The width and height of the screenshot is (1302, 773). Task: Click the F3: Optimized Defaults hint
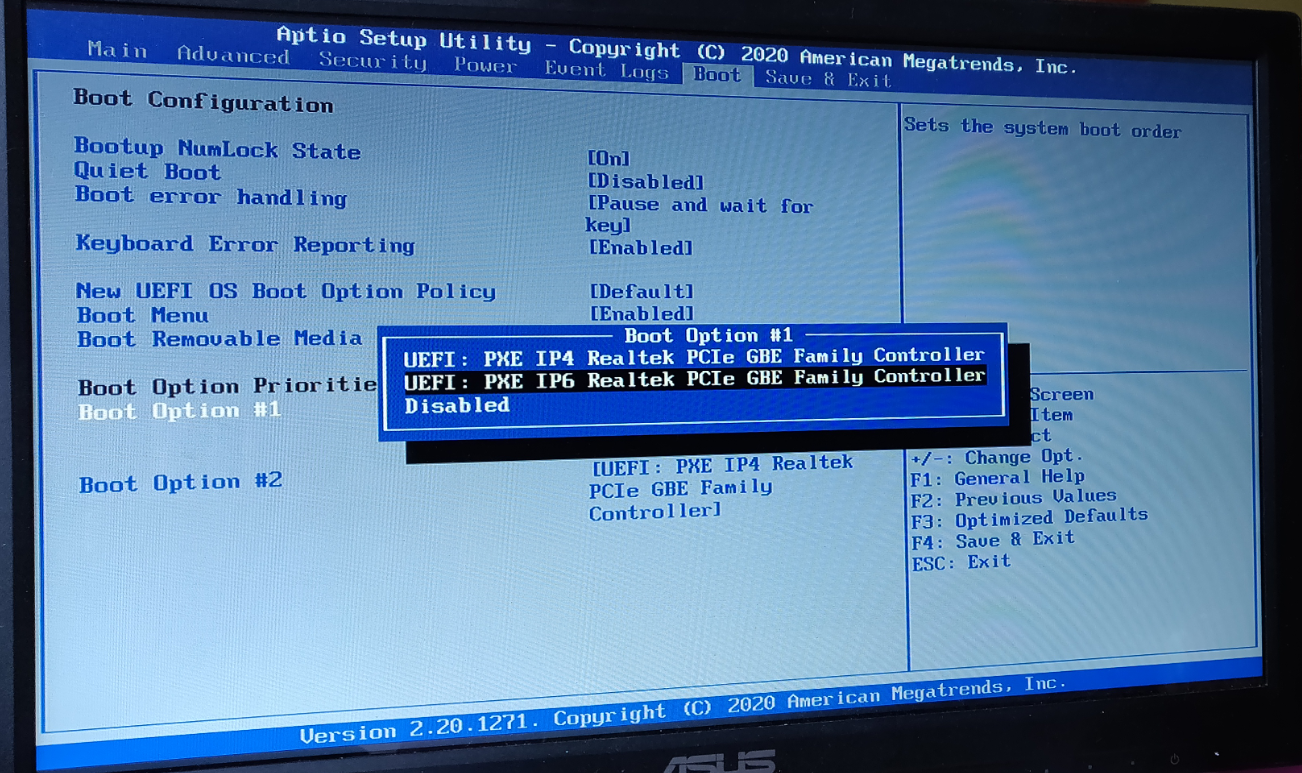pyautogui.click(x=1029, y=518)
